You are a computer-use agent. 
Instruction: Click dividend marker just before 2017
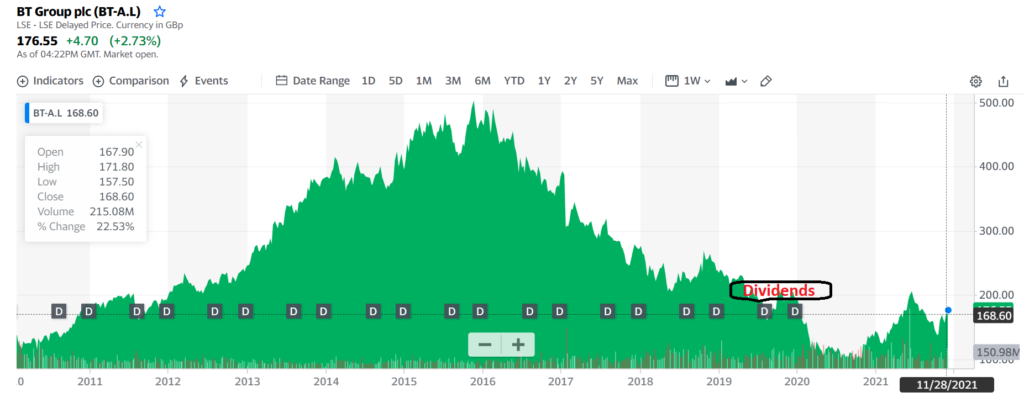[x=559, y=311]
